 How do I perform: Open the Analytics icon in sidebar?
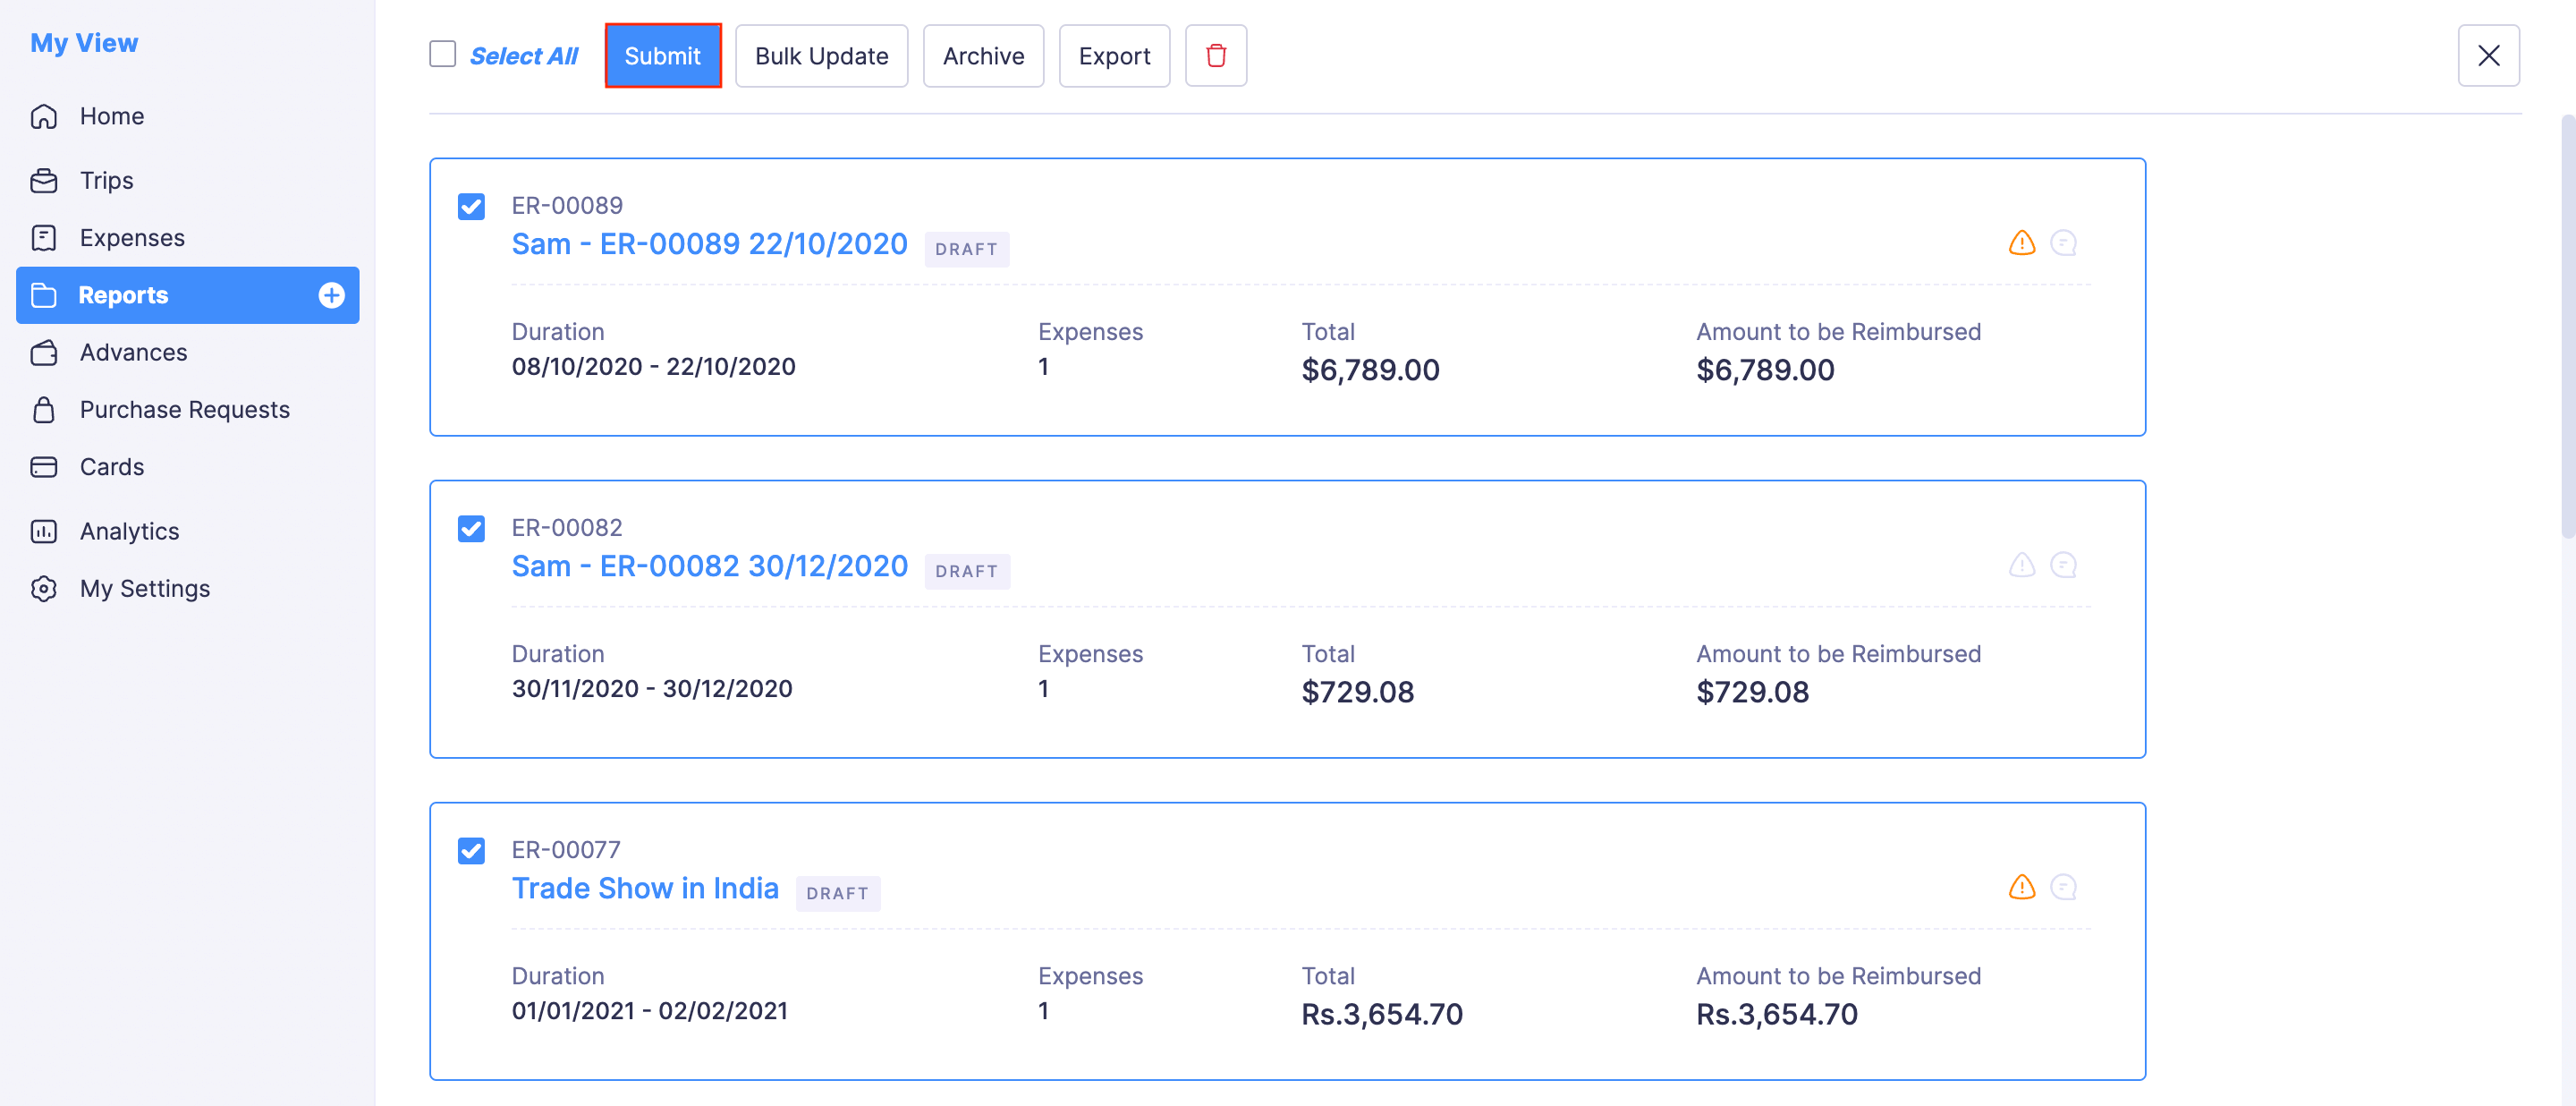[x=44, y=531]
